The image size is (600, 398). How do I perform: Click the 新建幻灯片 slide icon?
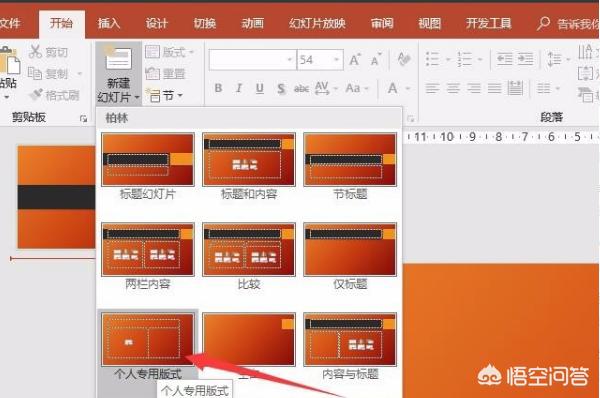pos(118,59)
